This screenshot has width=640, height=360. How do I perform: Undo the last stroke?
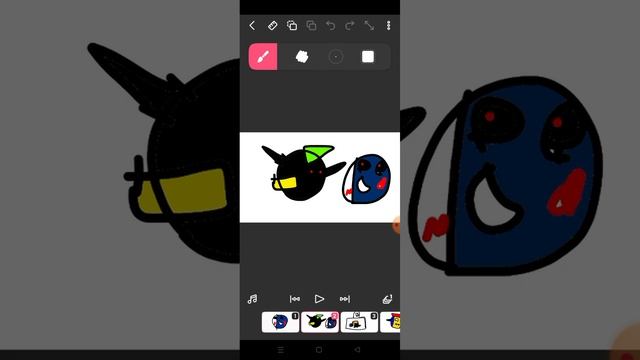tap(330, 25)
